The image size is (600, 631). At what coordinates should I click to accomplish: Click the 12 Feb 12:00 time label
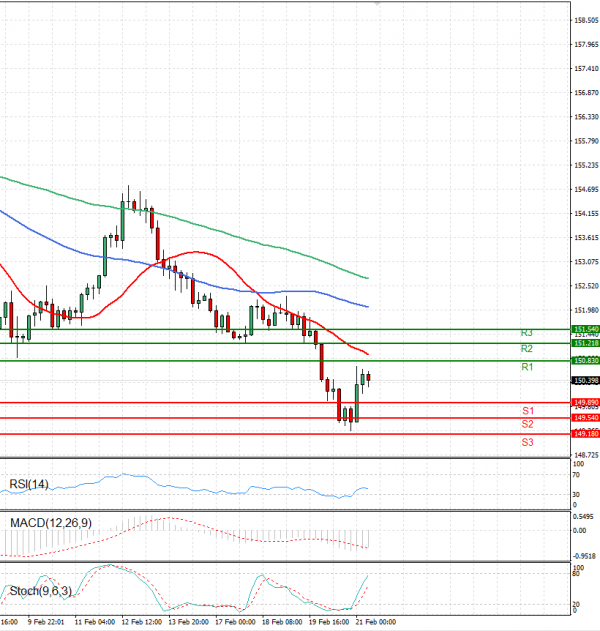pos(142,622)
